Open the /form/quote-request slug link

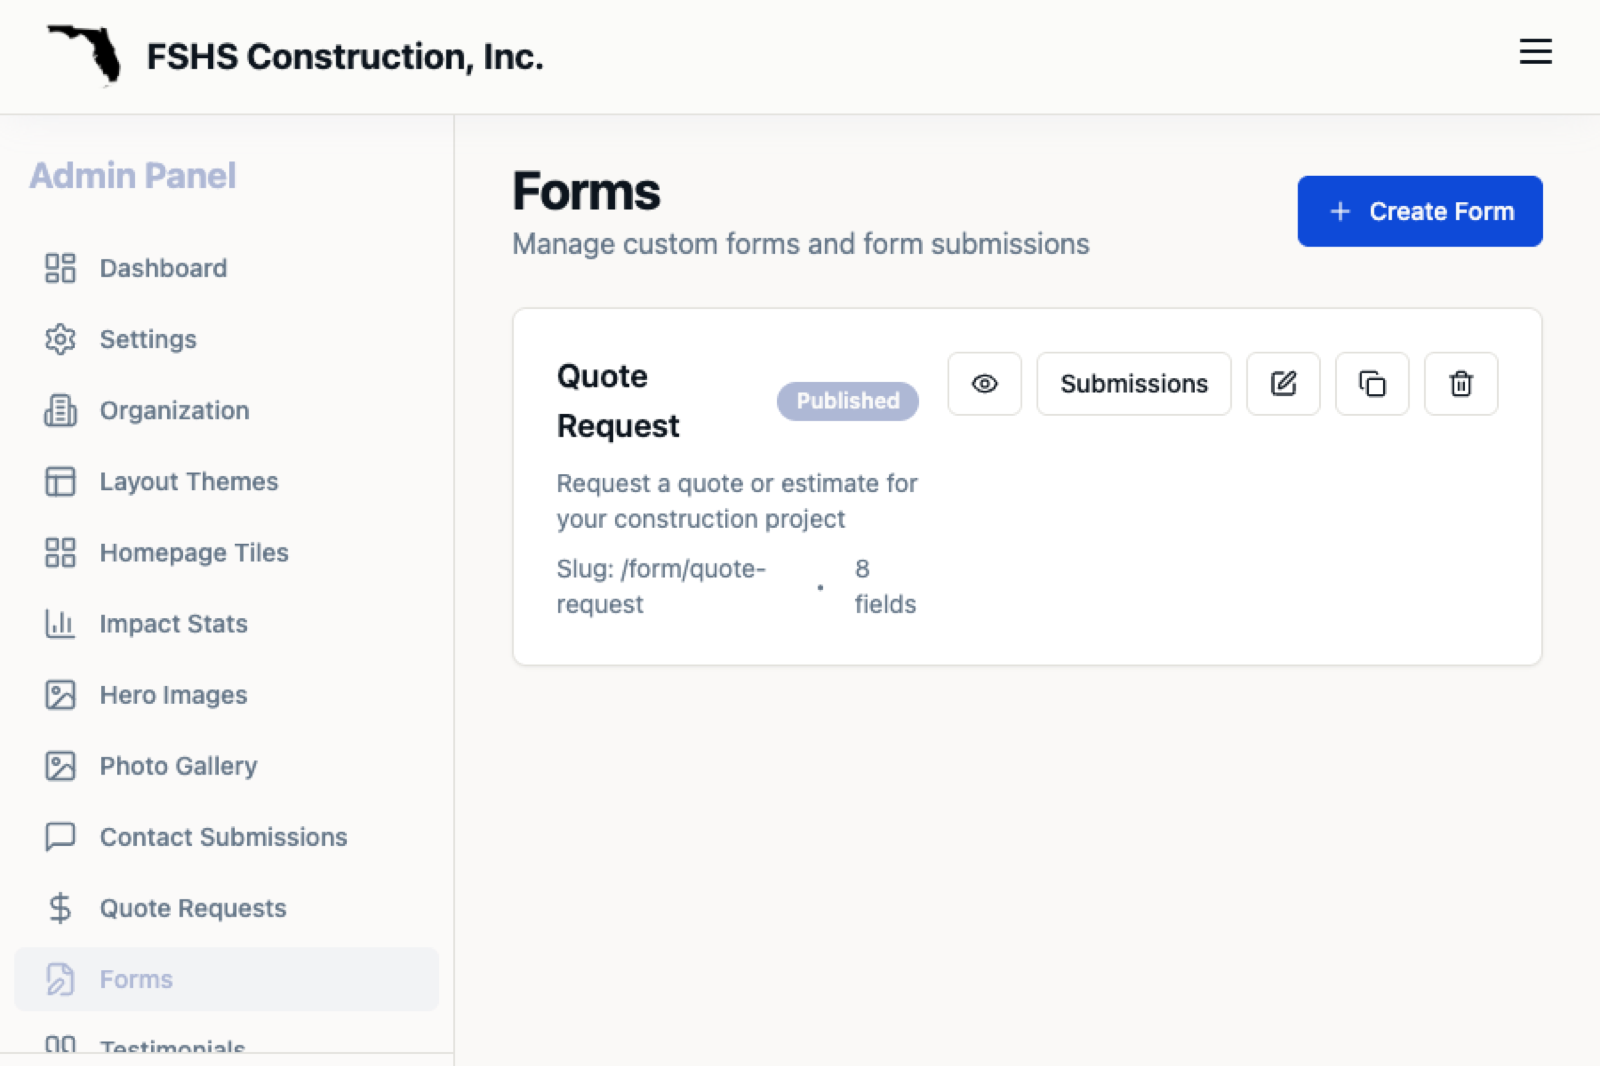click(661, 586)
